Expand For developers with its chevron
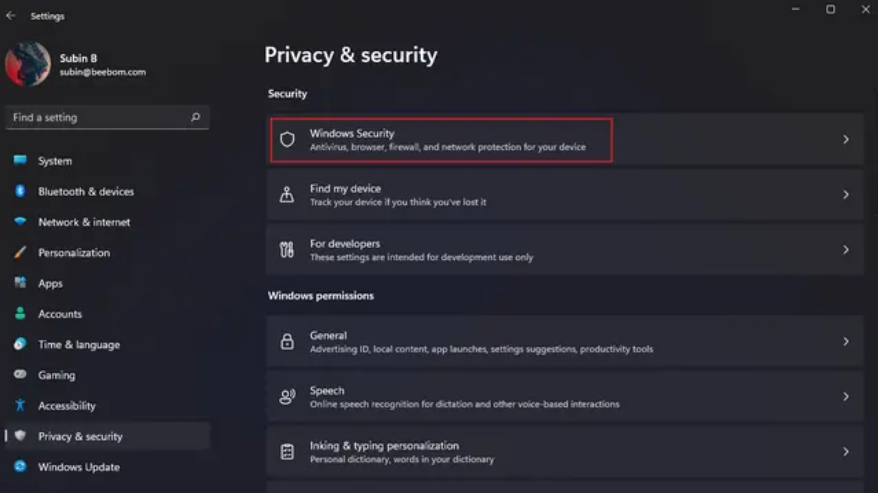 click(846, 250)
